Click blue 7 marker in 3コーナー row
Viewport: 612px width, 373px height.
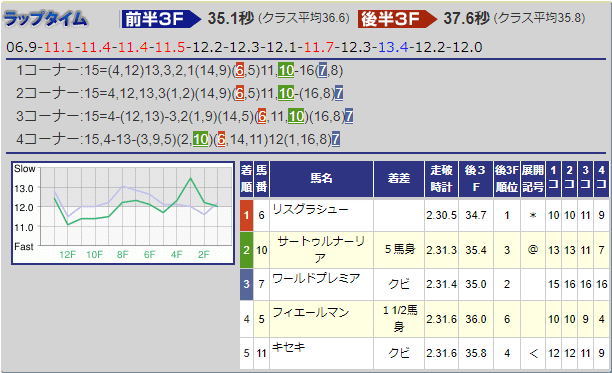click(x=349, y=116)
